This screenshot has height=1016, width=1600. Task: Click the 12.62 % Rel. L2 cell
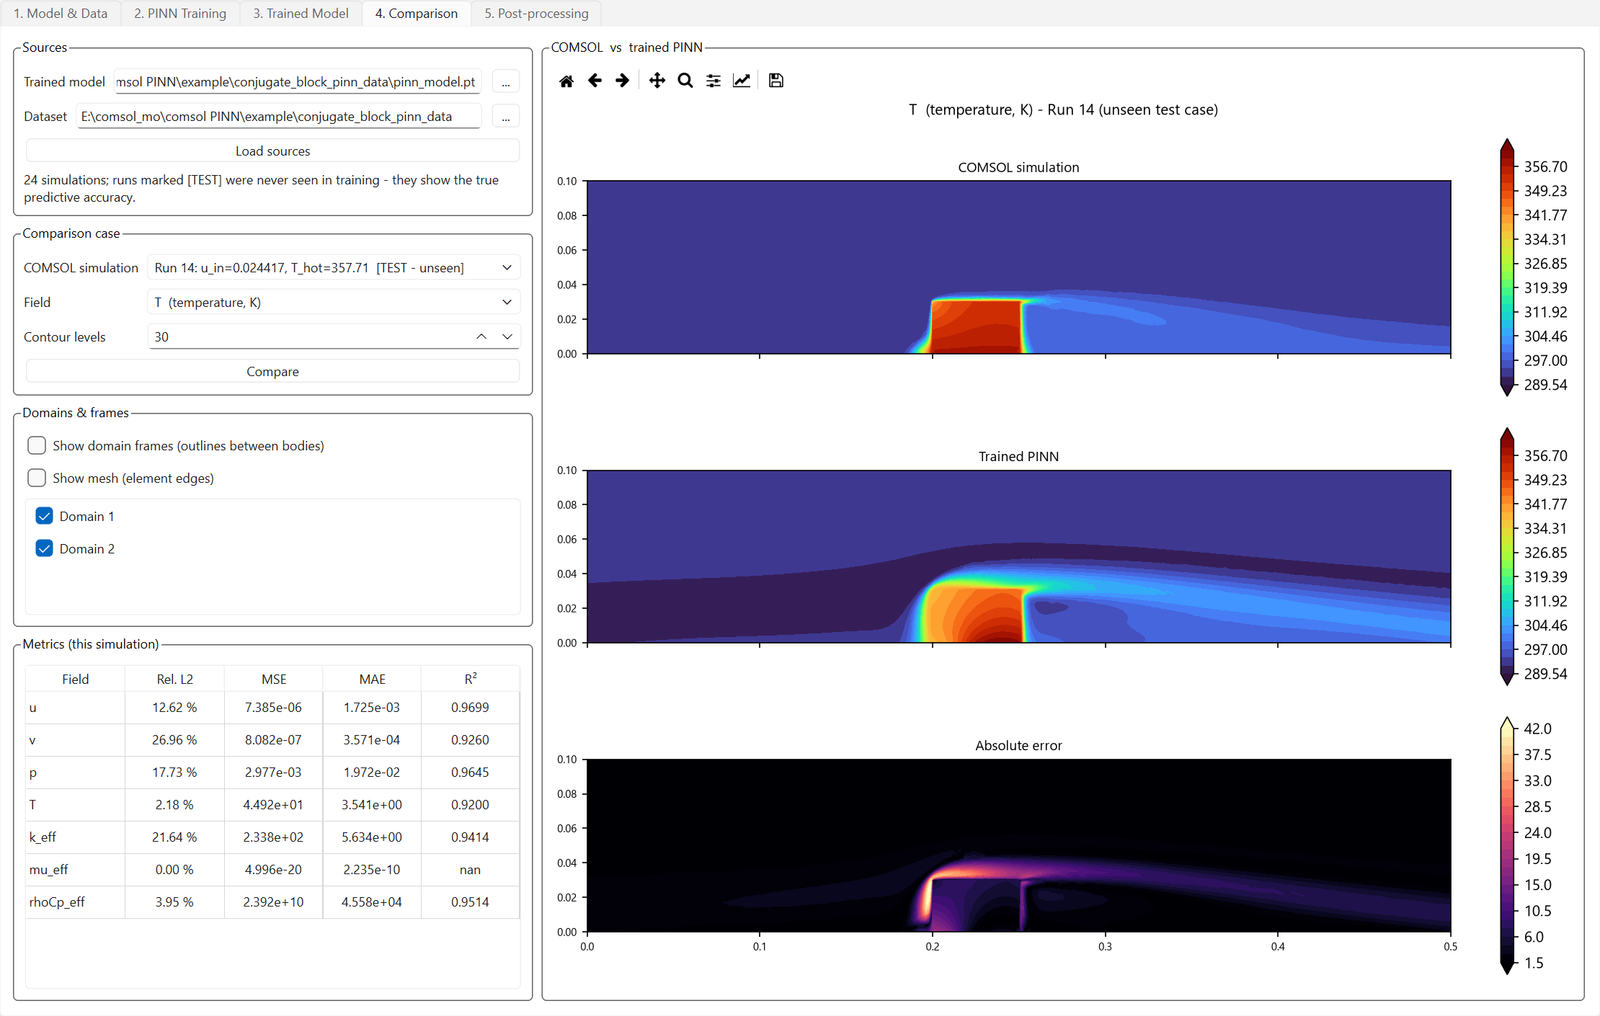(174, 707)
